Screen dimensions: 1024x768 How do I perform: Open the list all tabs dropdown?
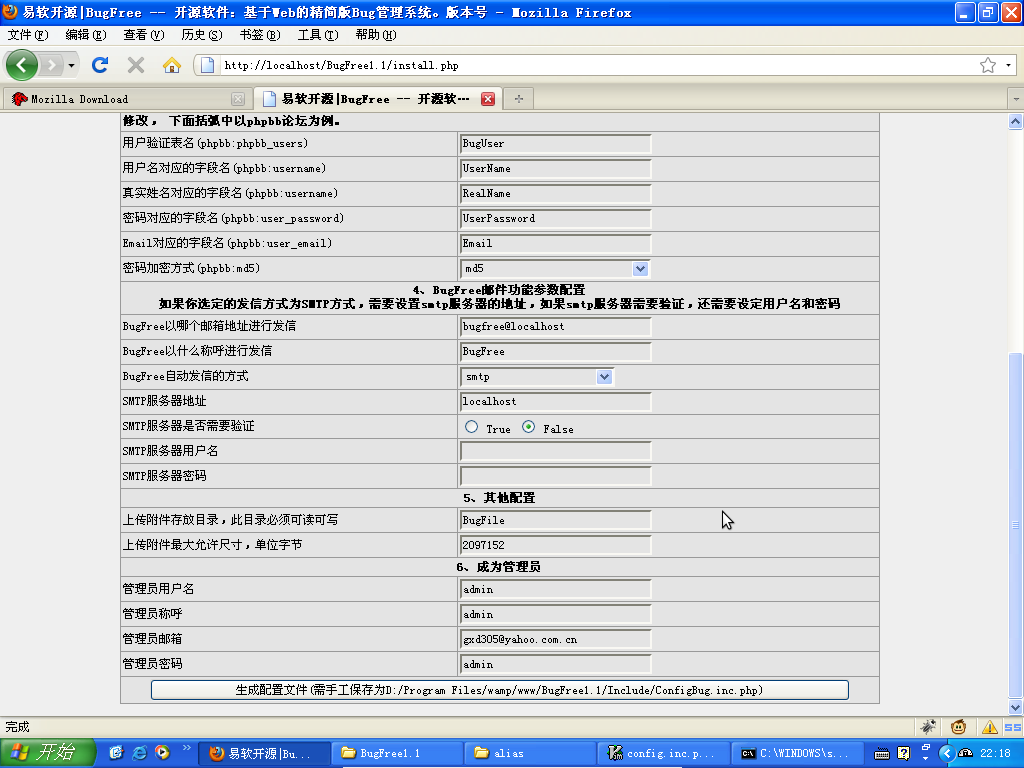point(1016,99)
